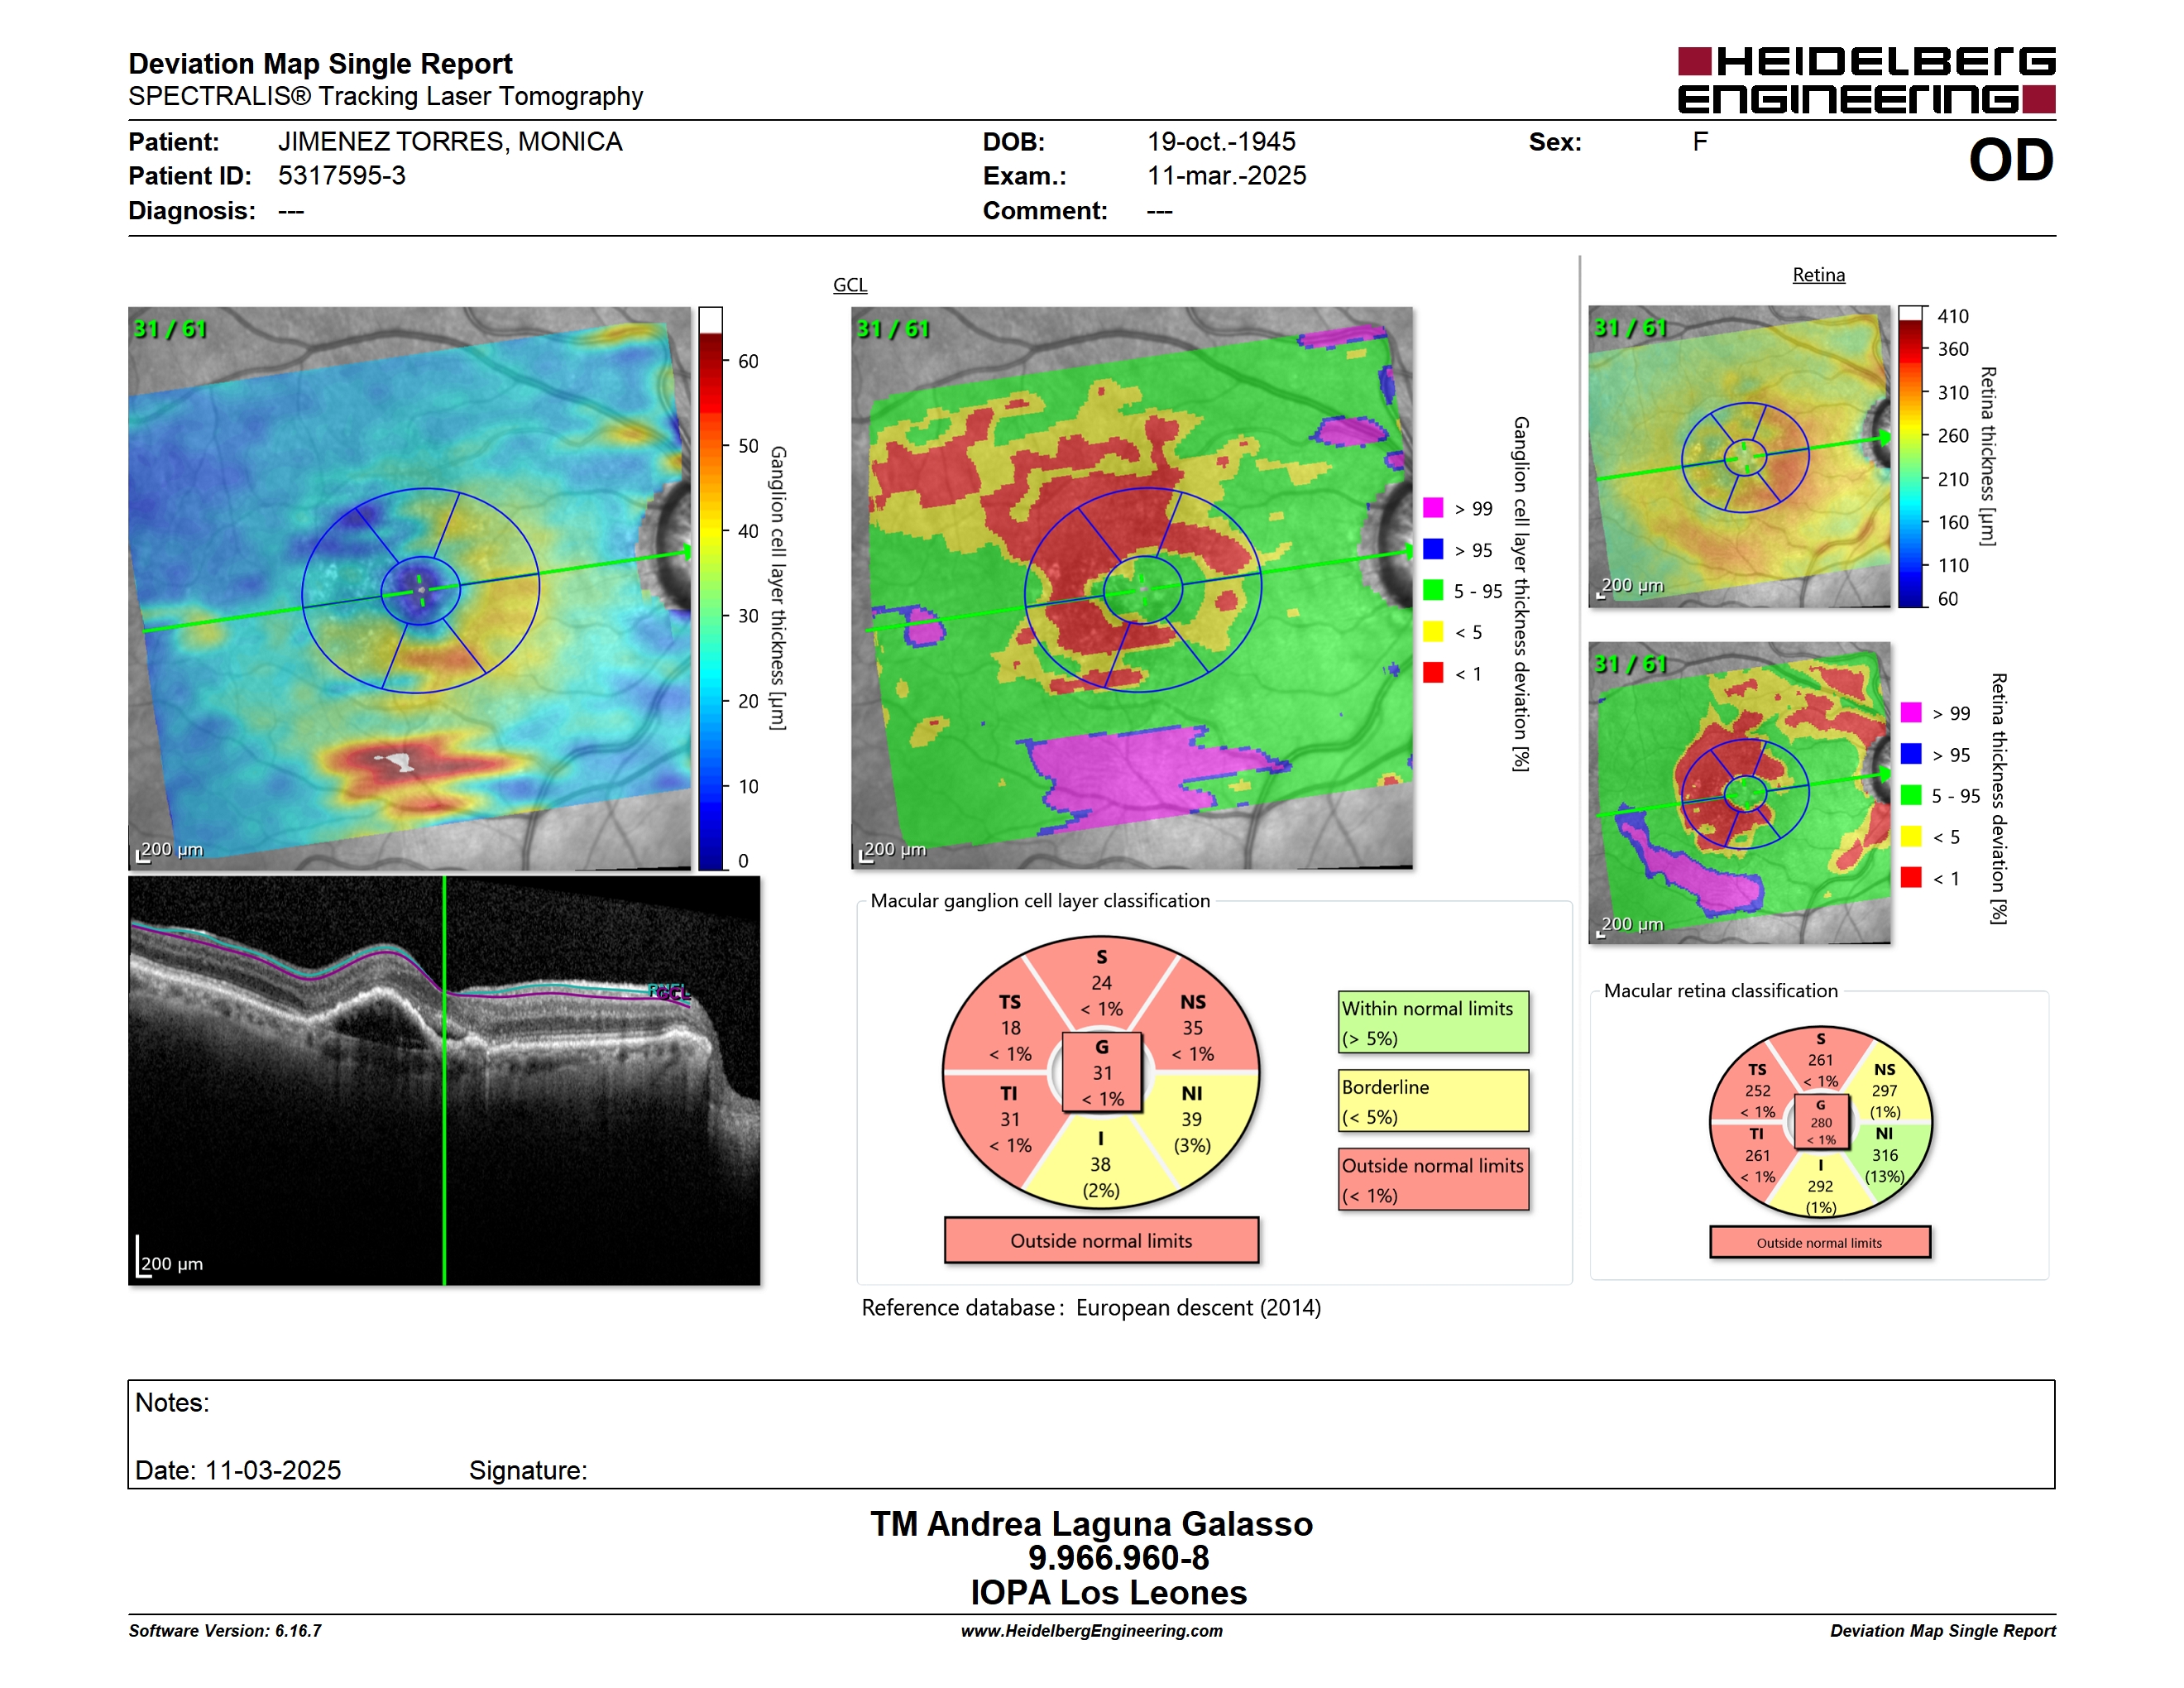The width and height of the screenshot is (2184, 1688).
Task: Click the red < 1 swatch in Retina legend
Action: point(1911,878)
